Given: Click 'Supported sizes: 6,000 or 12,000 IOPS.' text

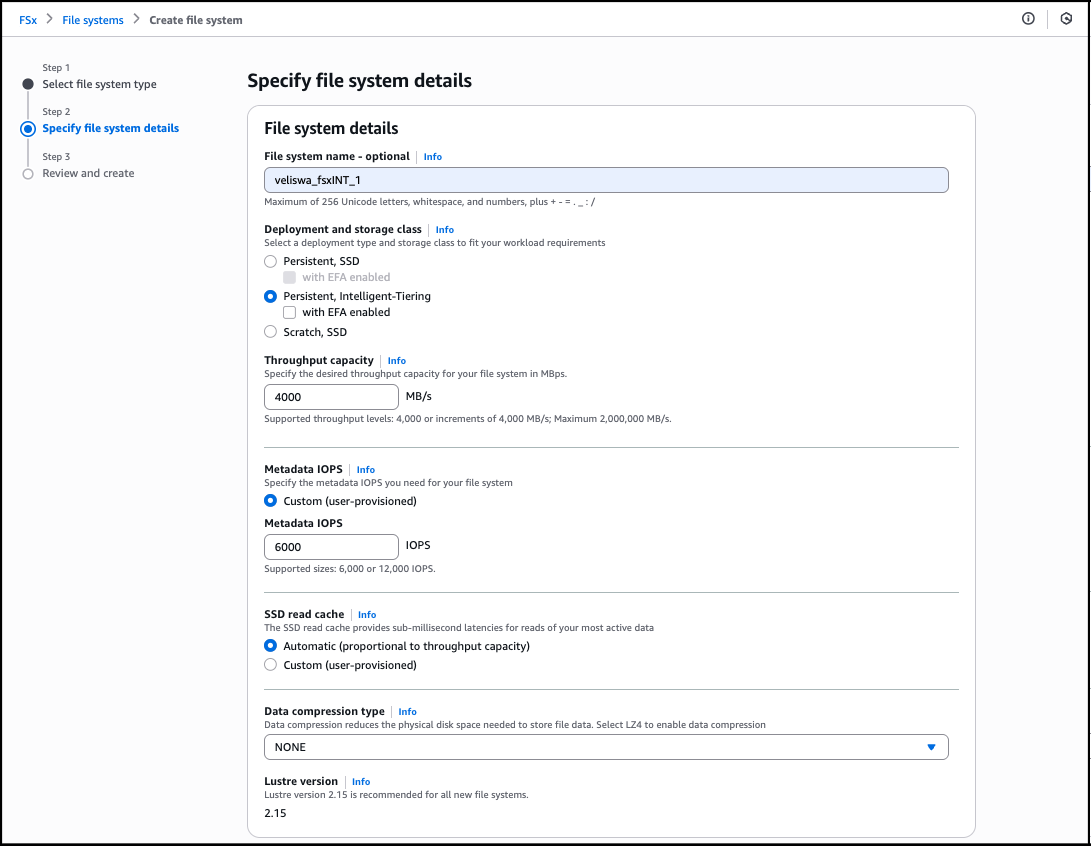Looking at the screenshot, I should [350, 569].
